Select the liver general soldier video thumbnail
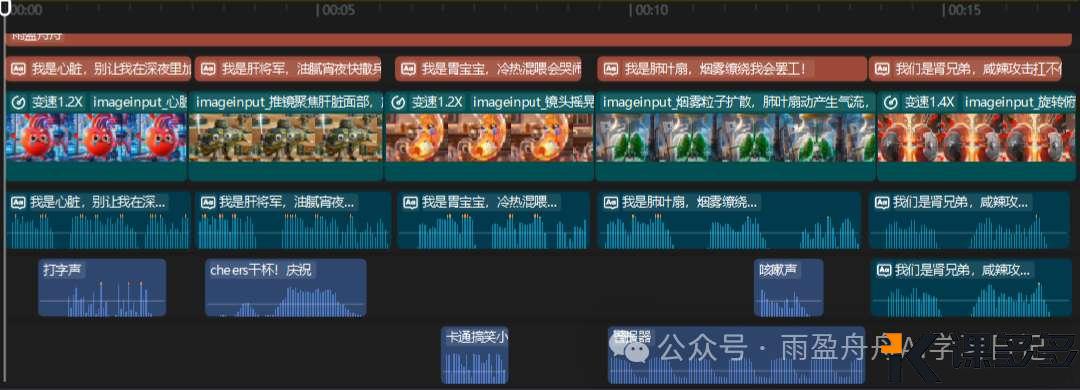Image resolution: width=1080 pixels, height=390 pixels. (285, 137)
